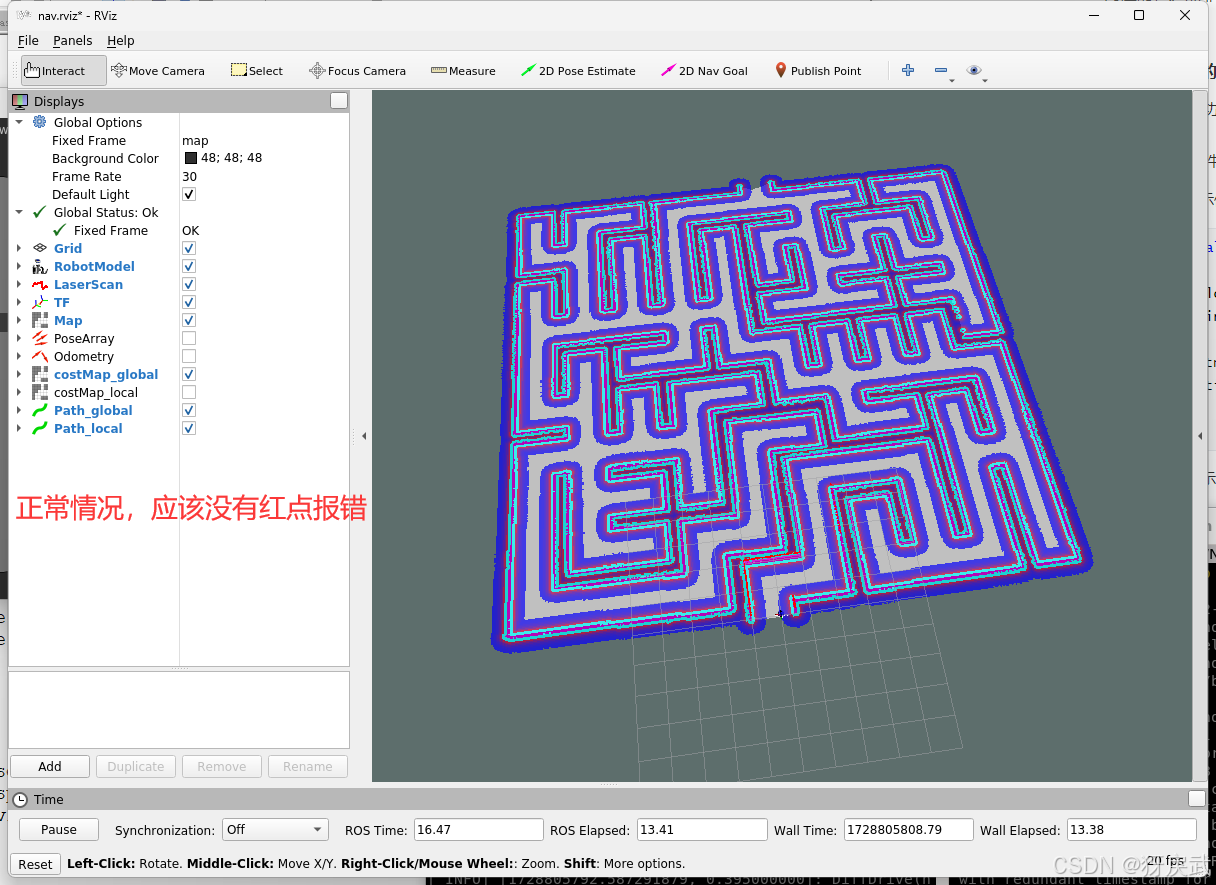This screenshot has height=885, width=1216.
Task: Choose the Select tool in the toolbar
Action: tap(257, 70)
